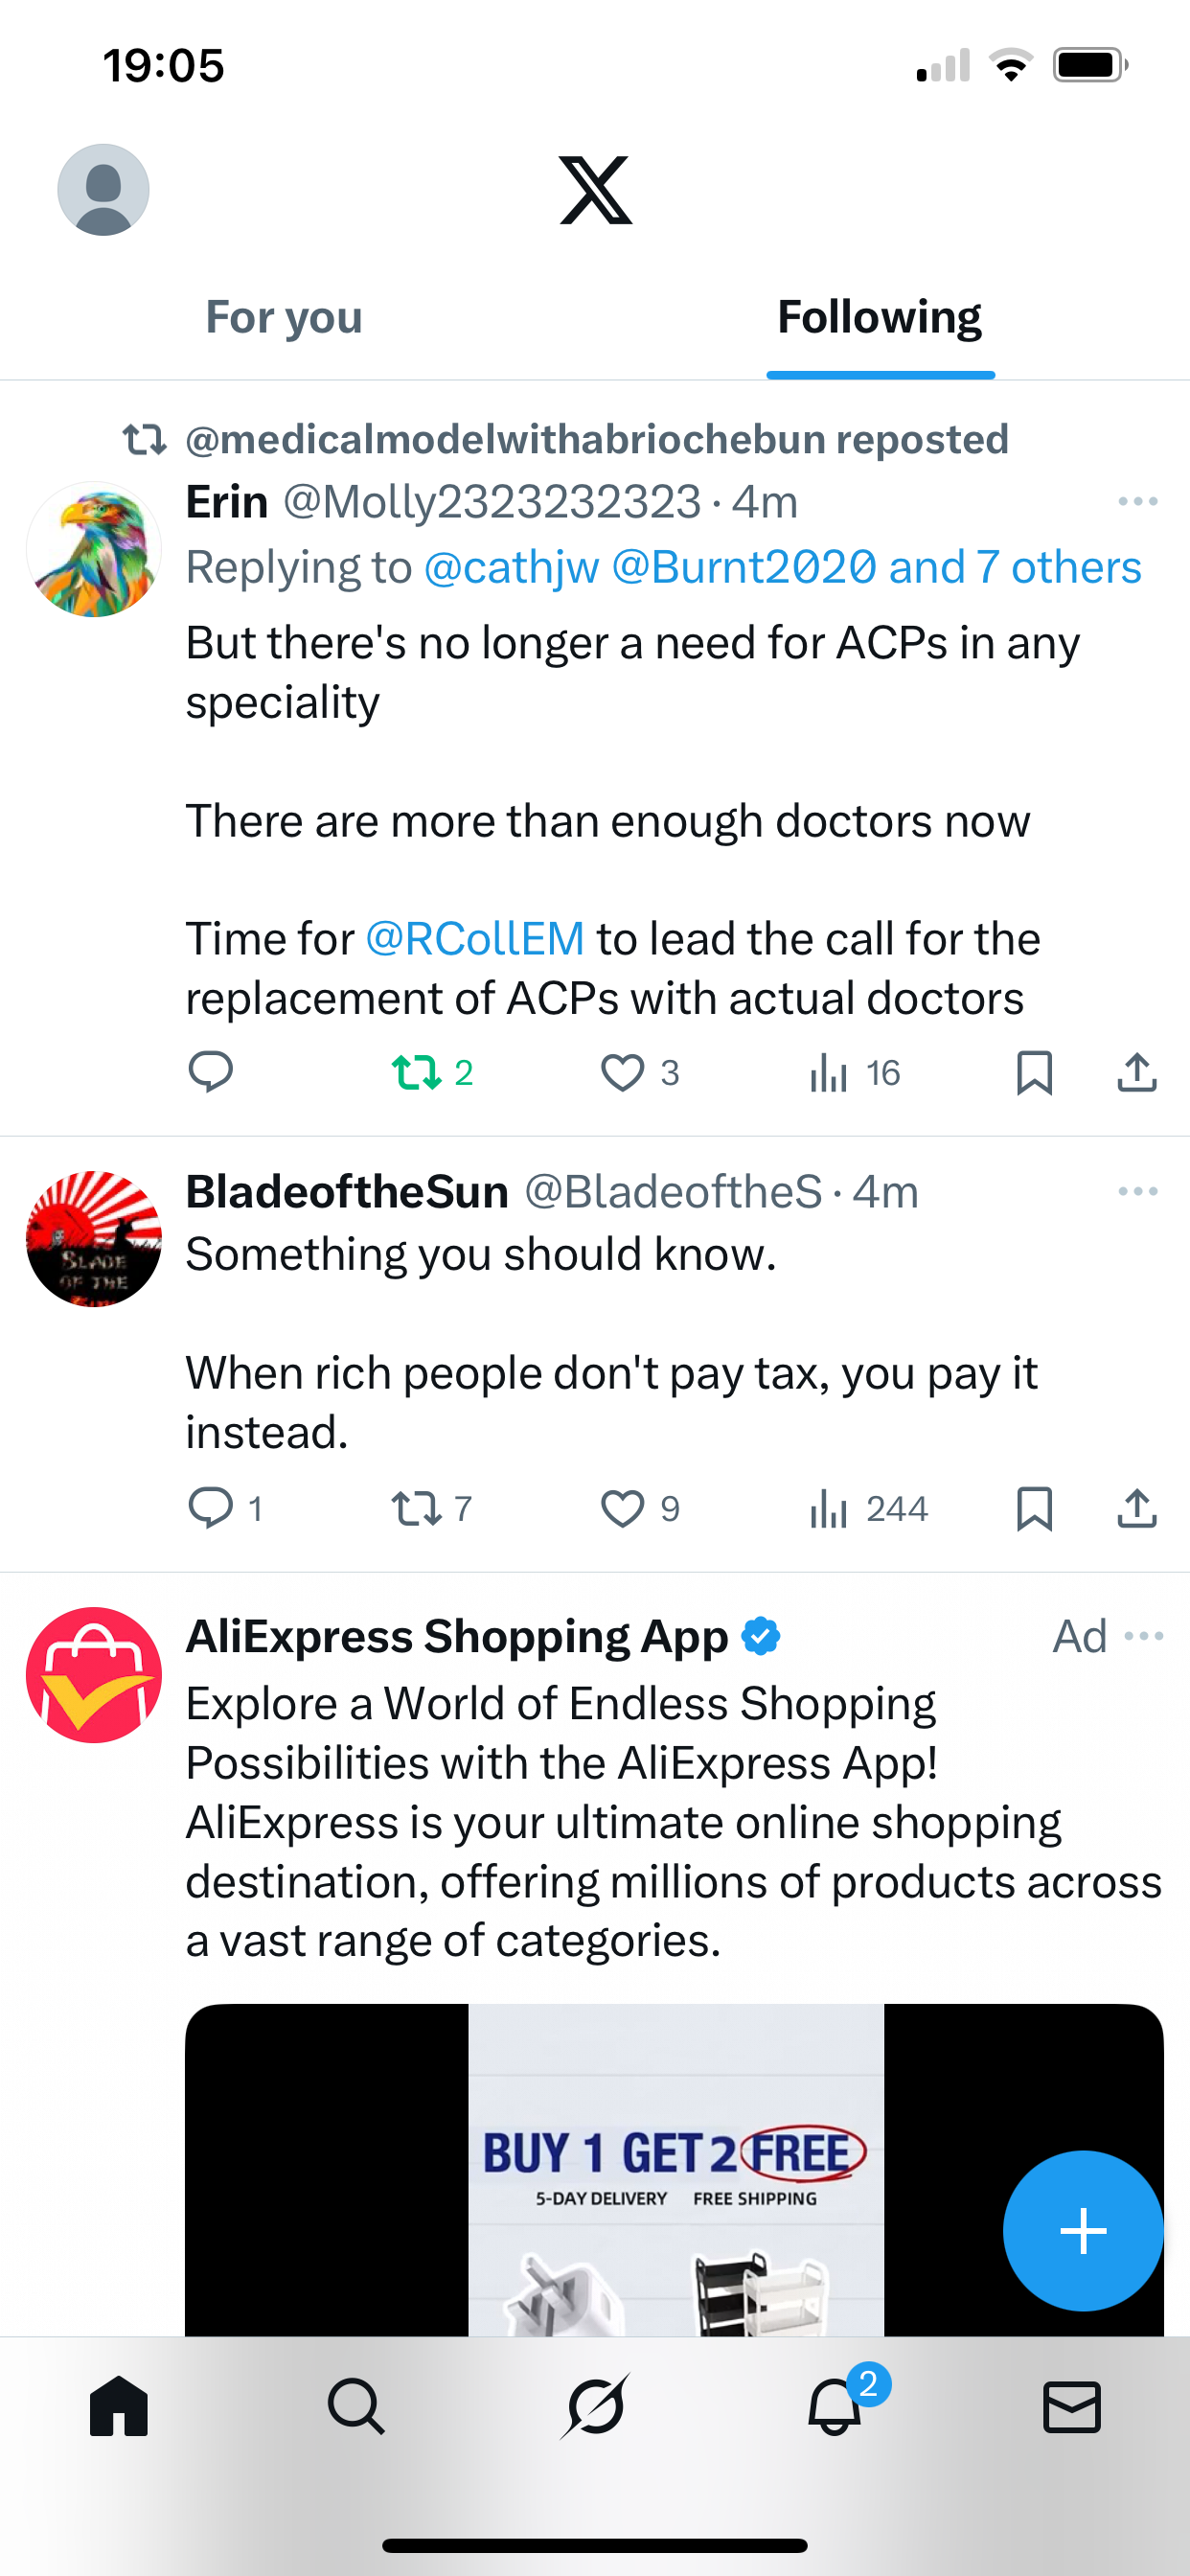View analytics for BladeoftheSun's post

point(868,1508)
